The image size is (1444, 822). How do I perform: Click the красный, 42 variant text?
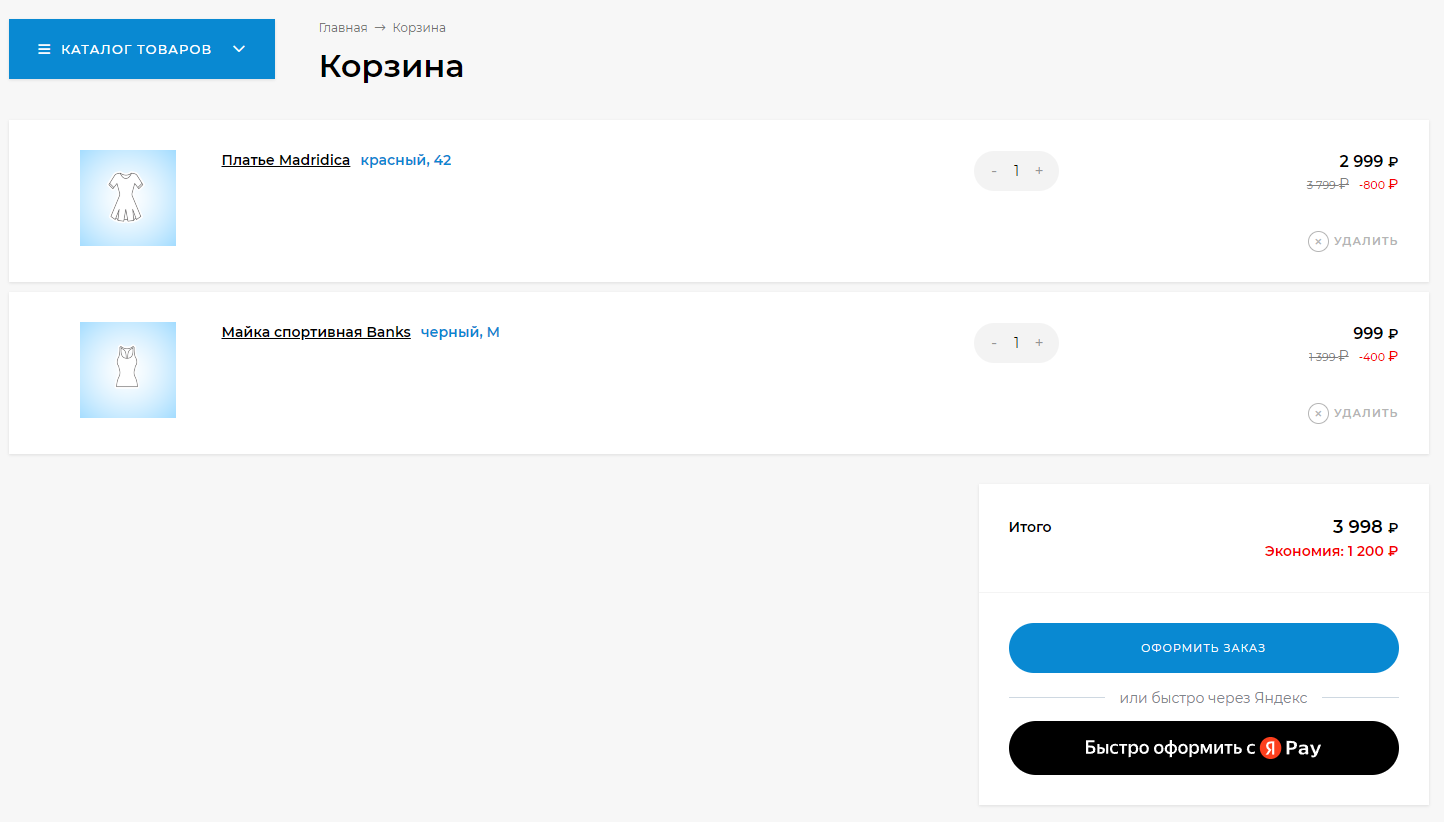point(406,160)
